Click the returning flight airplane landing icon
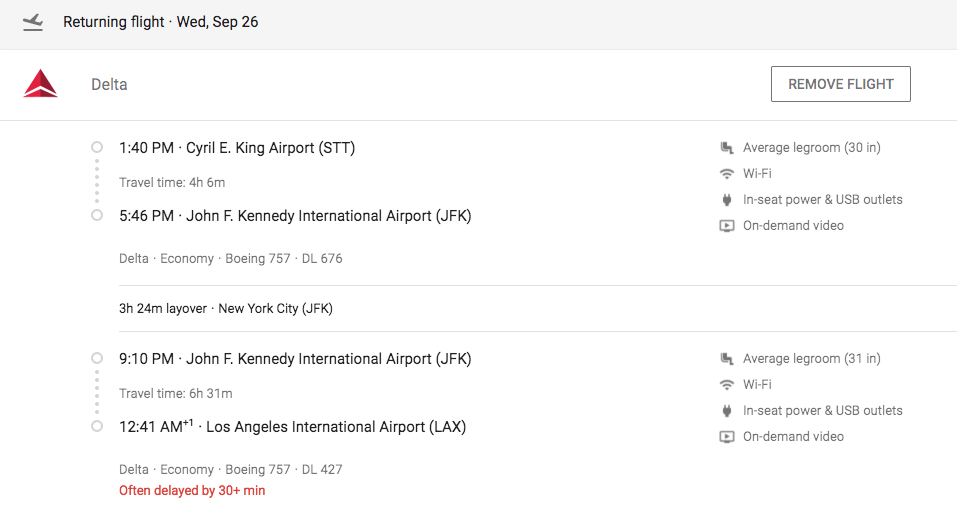Viewport: 957px width, 511px height. point(33,22)
